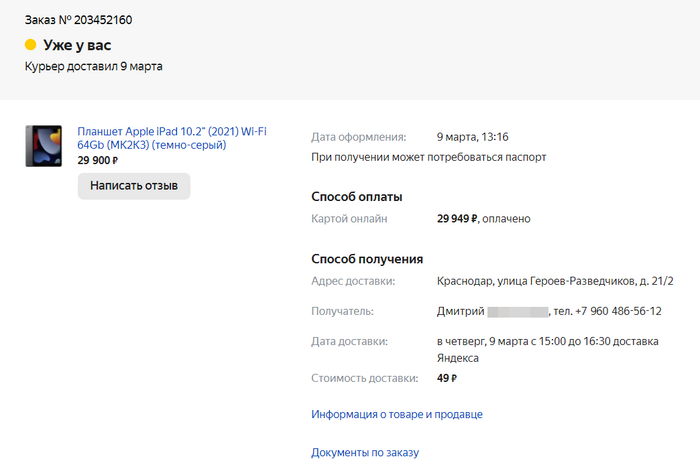700x467 pixels.
Task: Click the 29 900 ₽ product price
Action: (98, 160)
